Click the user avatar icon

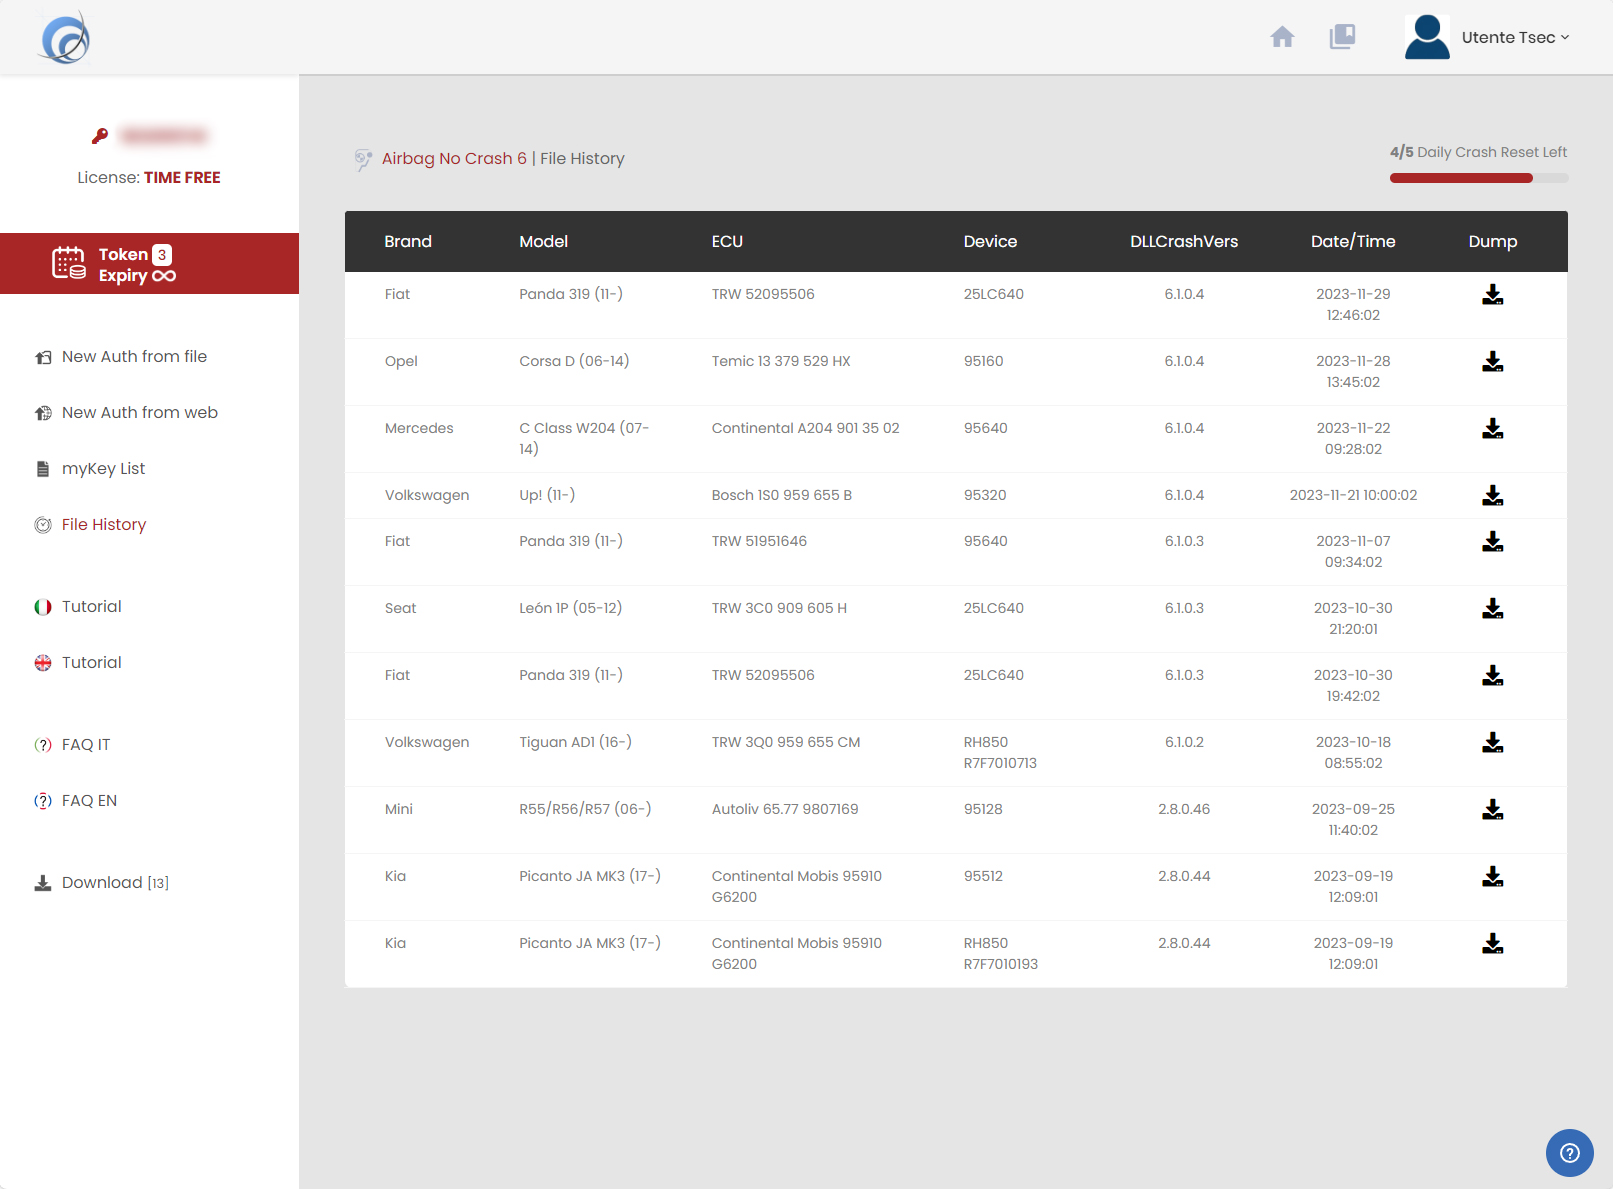1427,37
